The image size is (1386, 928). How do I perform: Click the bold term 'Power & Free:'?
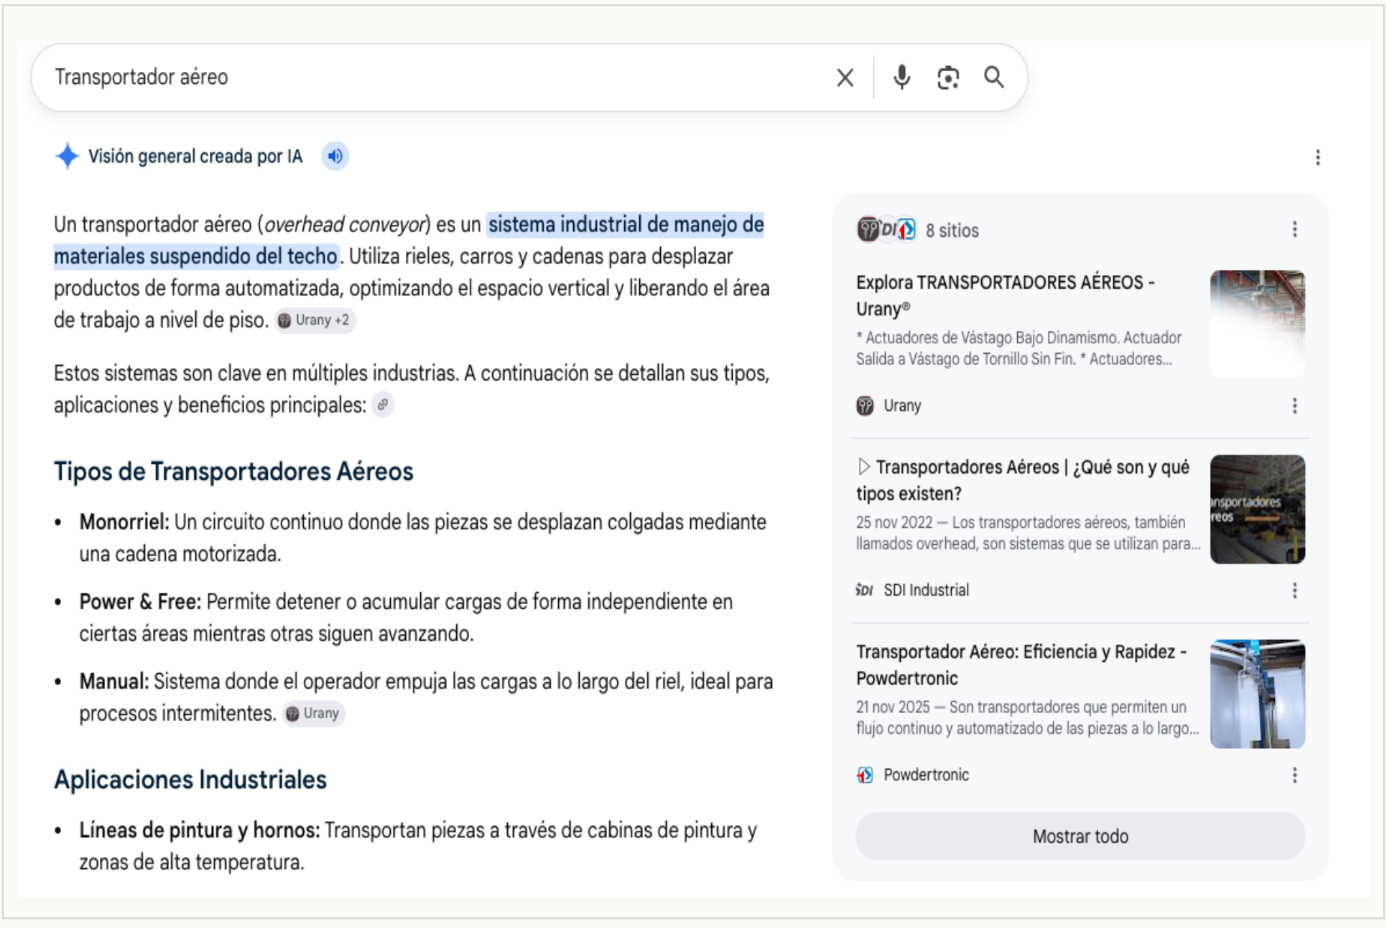tap(140, 602)
